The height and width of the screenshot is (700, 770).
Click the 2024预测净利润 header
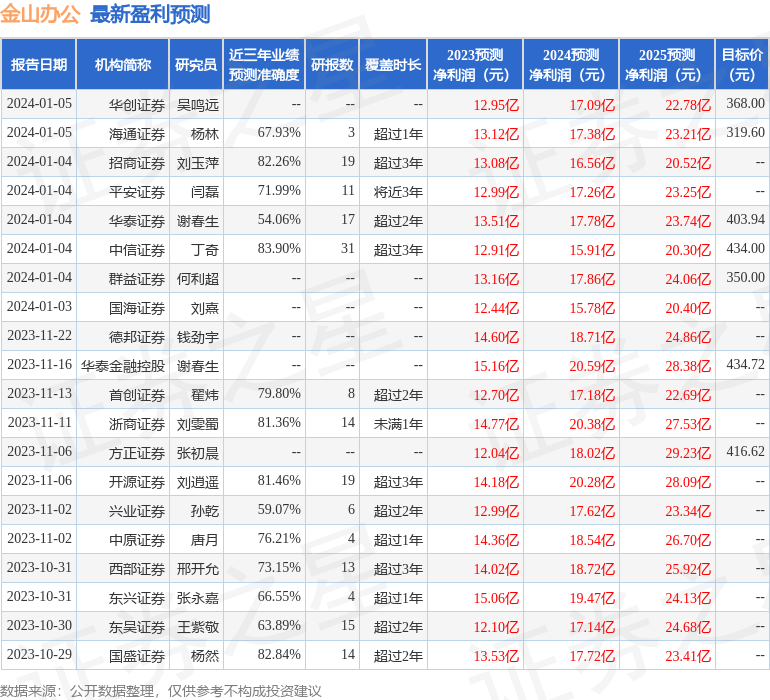click(x=571, y=64)
